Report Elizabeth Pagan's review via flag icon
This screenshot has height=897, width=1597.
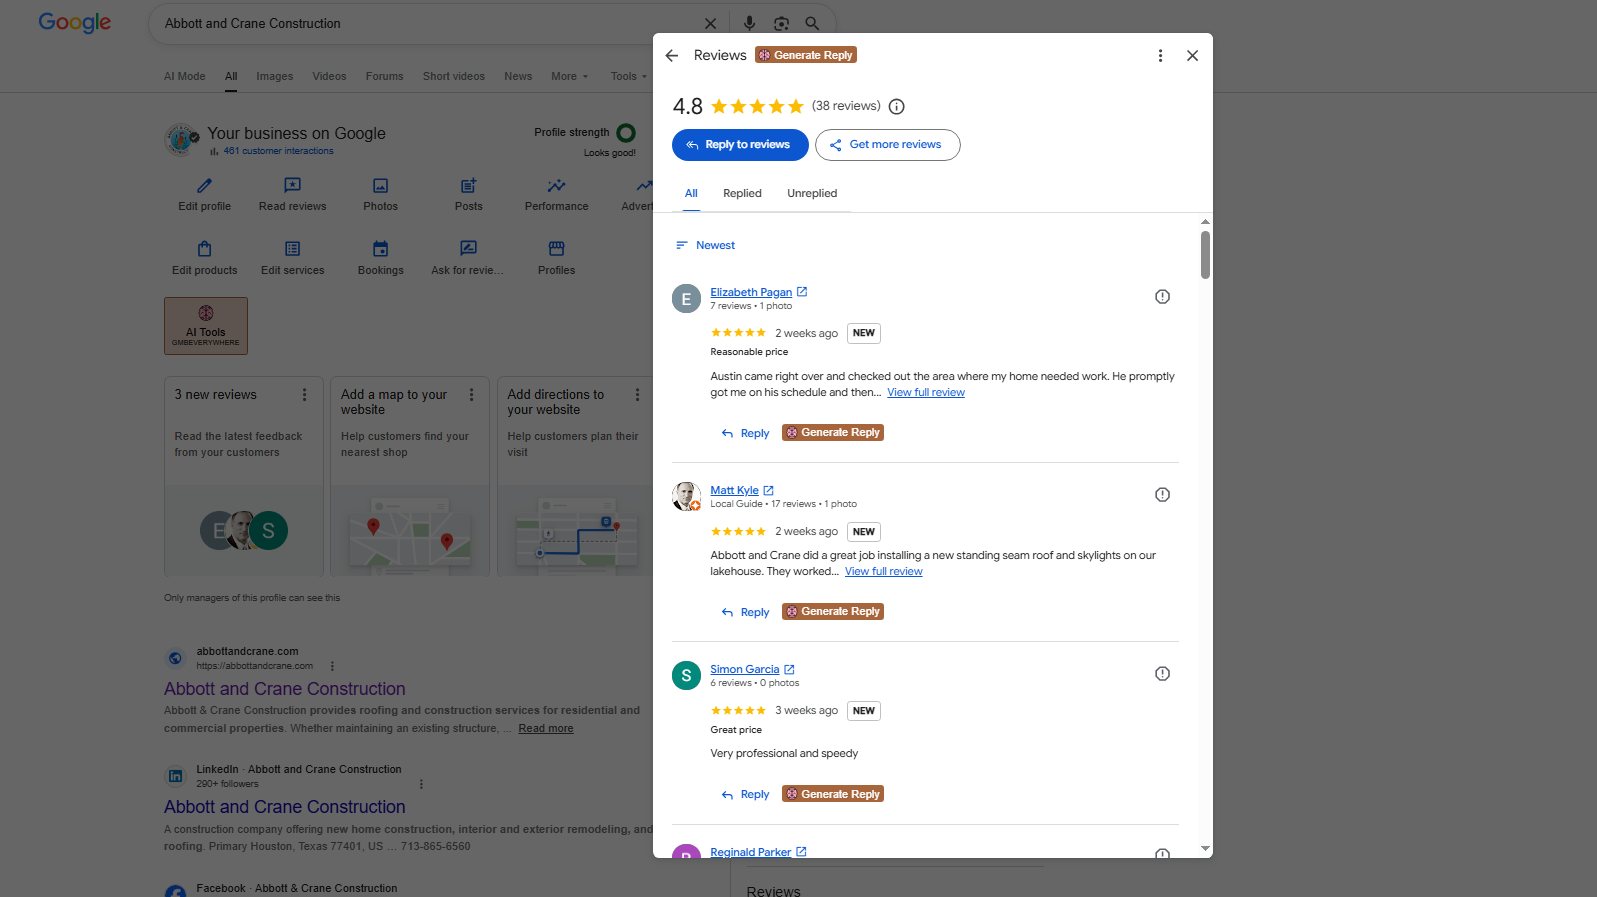pos(1162,297)
